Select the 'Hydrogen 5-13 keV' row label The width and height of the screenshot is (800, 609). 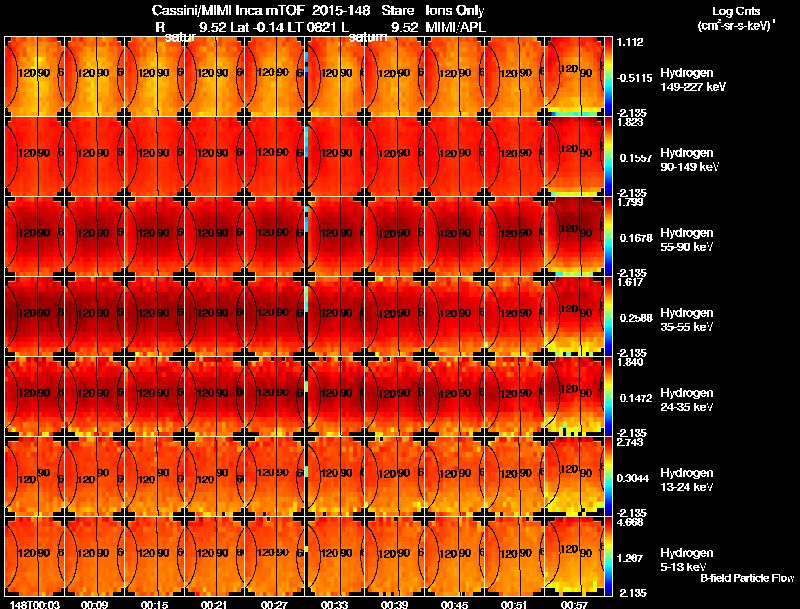tap(687, 560)
